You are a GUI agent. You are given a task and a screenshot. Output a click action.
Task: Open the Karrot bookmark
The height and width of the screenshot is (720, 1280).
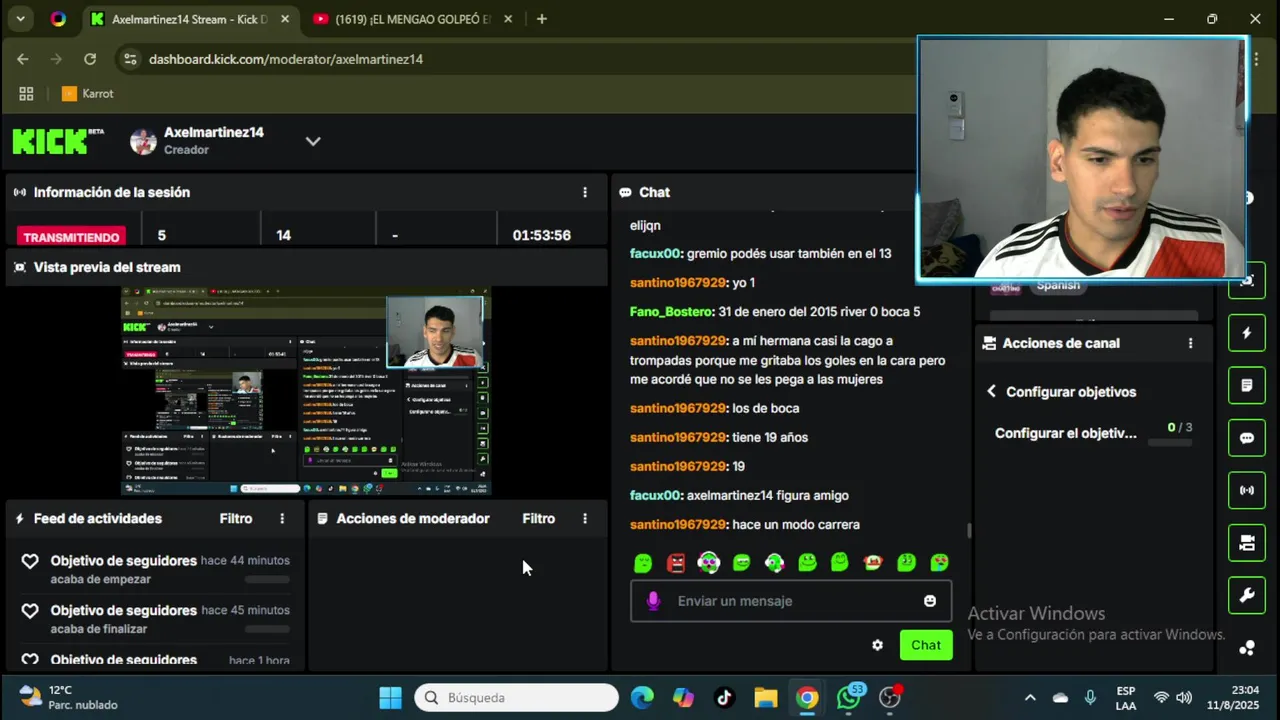88,93
